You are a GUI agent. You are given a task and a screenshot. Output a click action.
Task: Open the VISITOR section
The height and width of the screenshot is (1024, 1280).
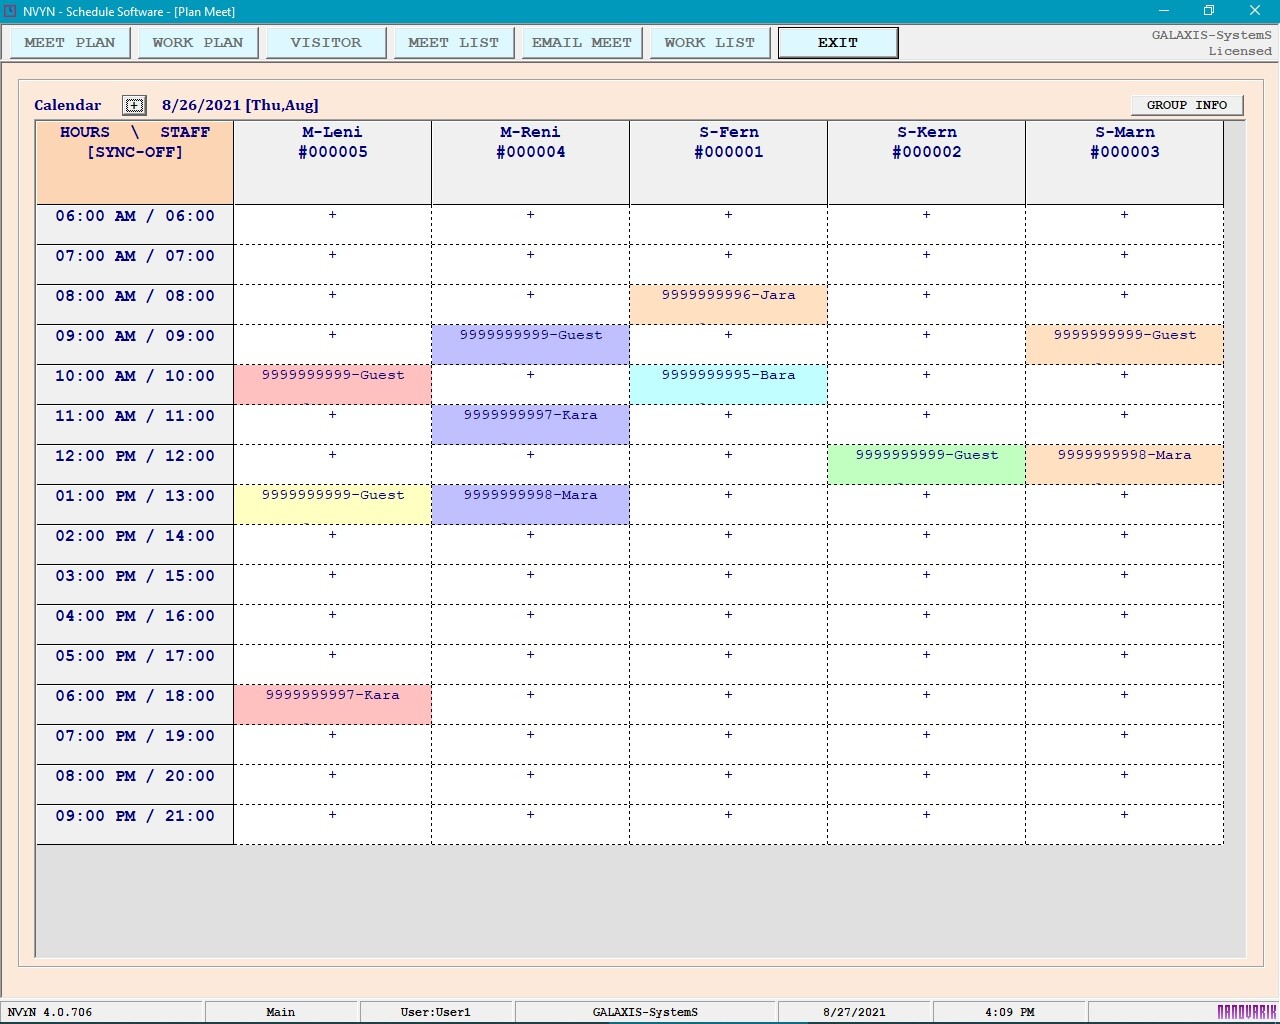click(326, 43)
